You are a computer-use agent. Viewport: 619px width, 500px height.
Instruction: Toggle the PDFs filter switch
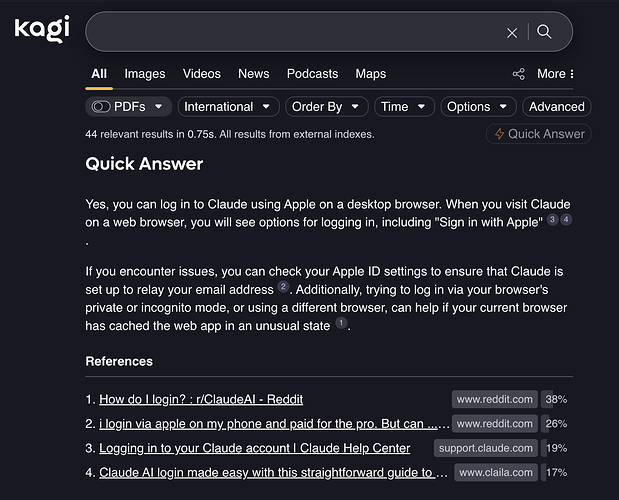[101, 107]
